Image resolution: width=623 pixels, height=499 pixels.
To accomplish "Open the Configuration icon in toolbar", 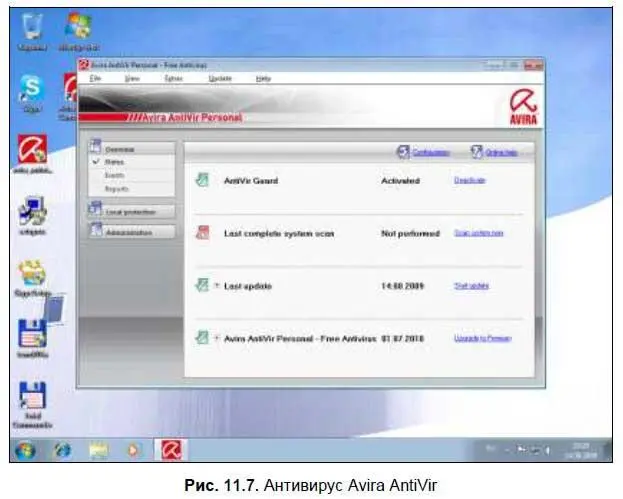I will pyautogui.click(x=403, y=152).
